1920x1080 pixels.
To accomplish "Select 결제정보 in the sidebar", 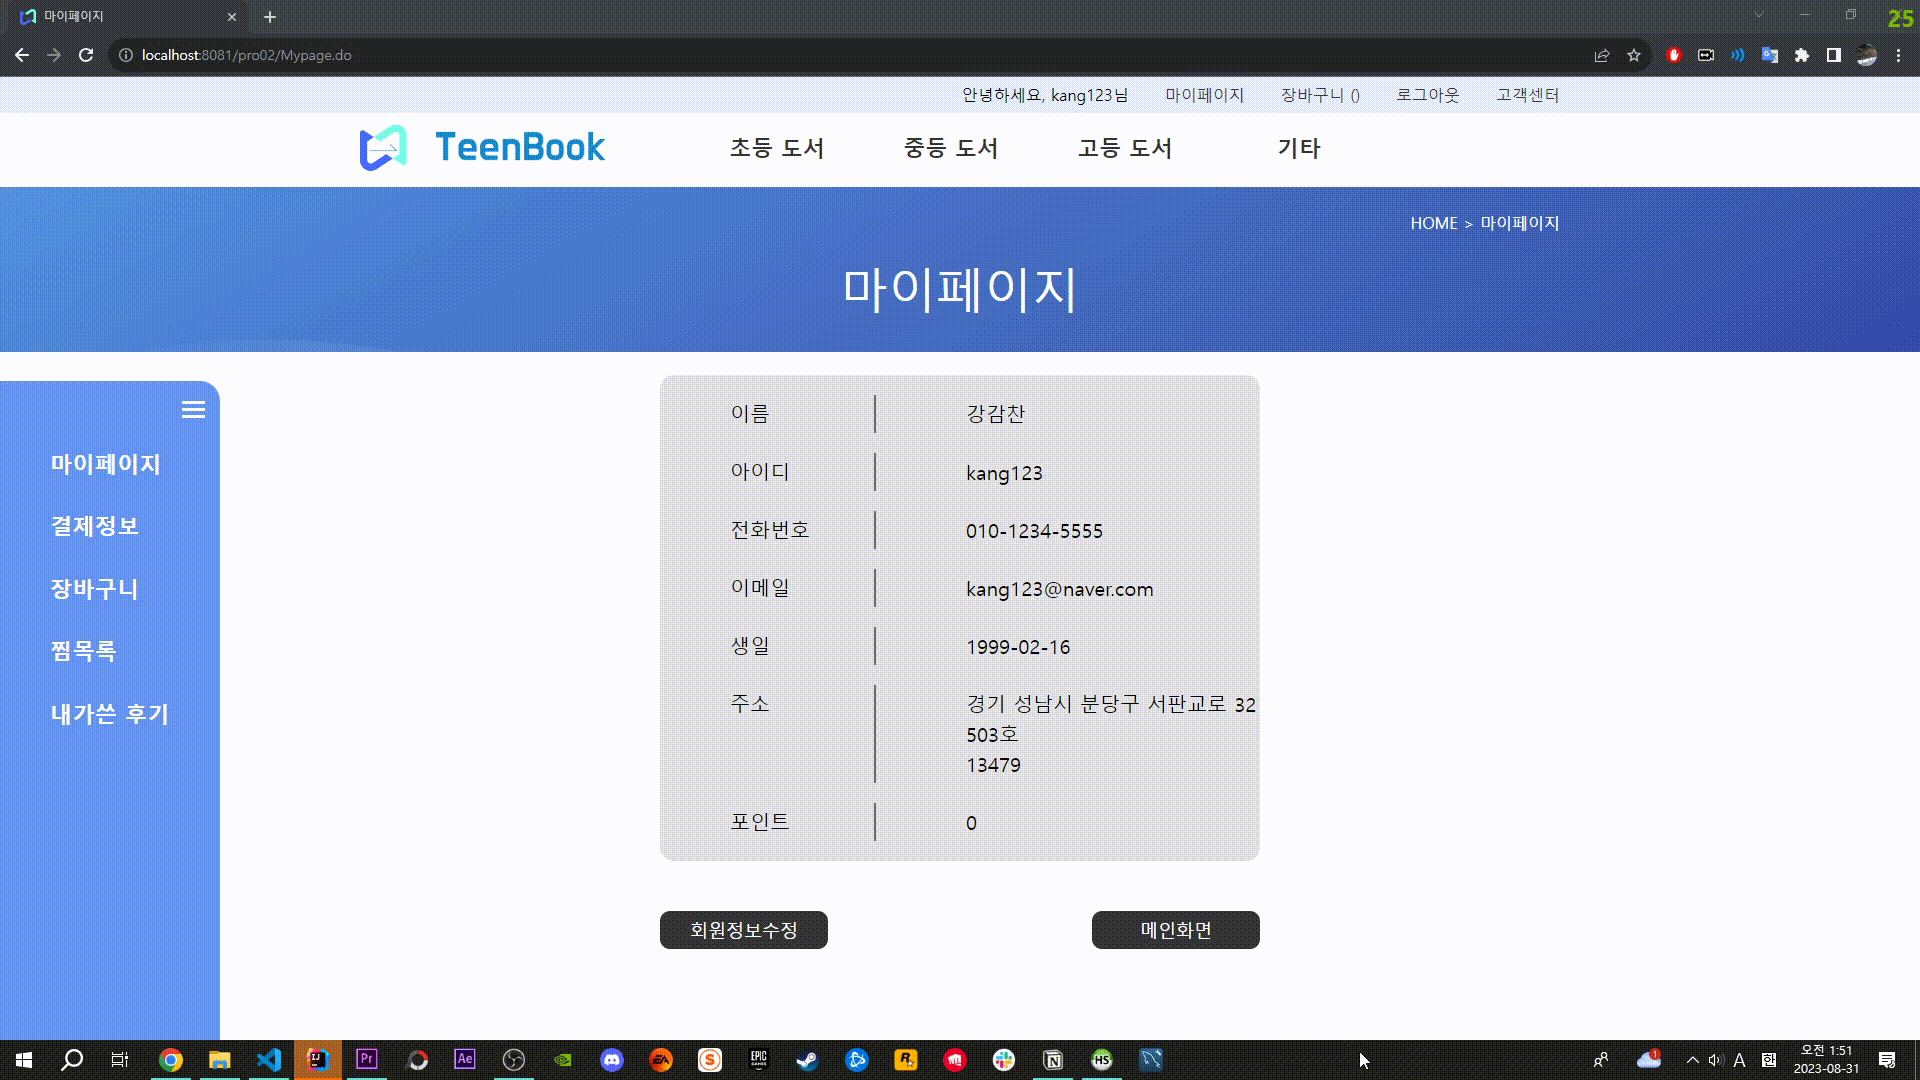I will (x=94, y=526).
